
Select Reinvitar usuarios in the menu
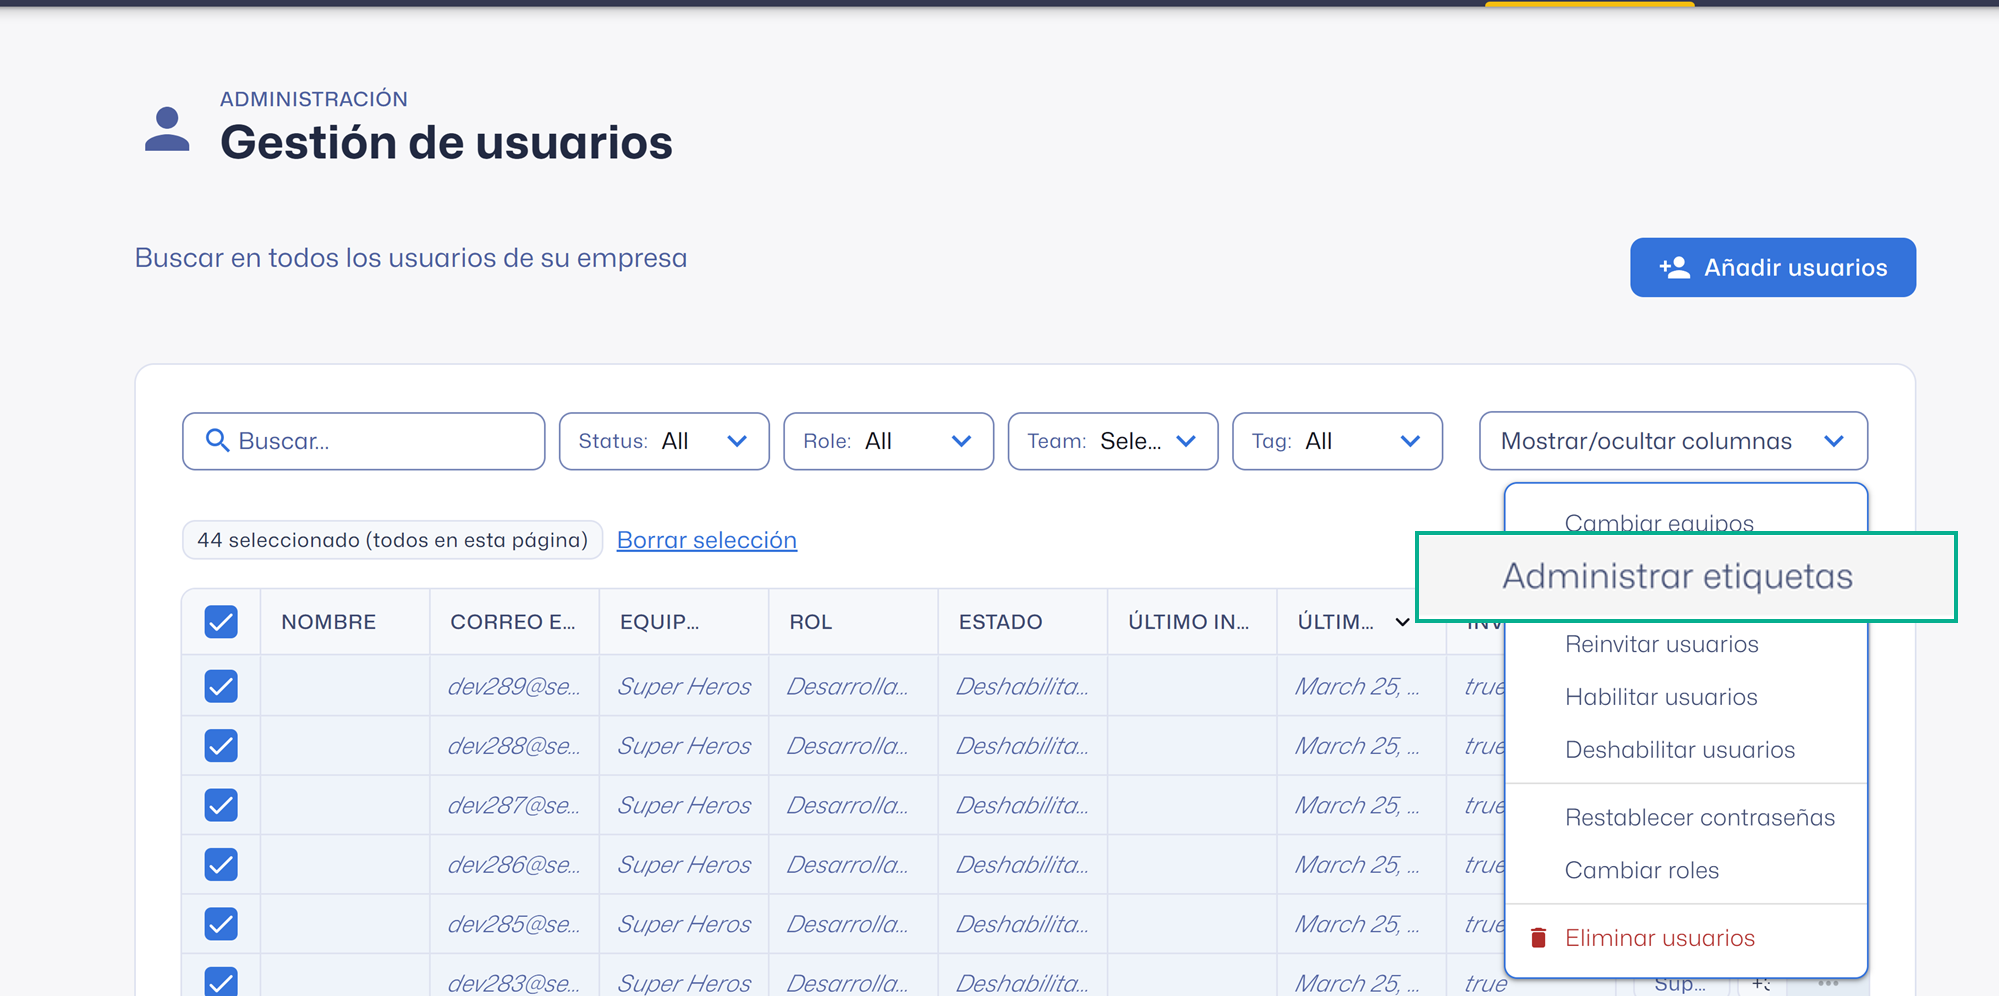1661,644
